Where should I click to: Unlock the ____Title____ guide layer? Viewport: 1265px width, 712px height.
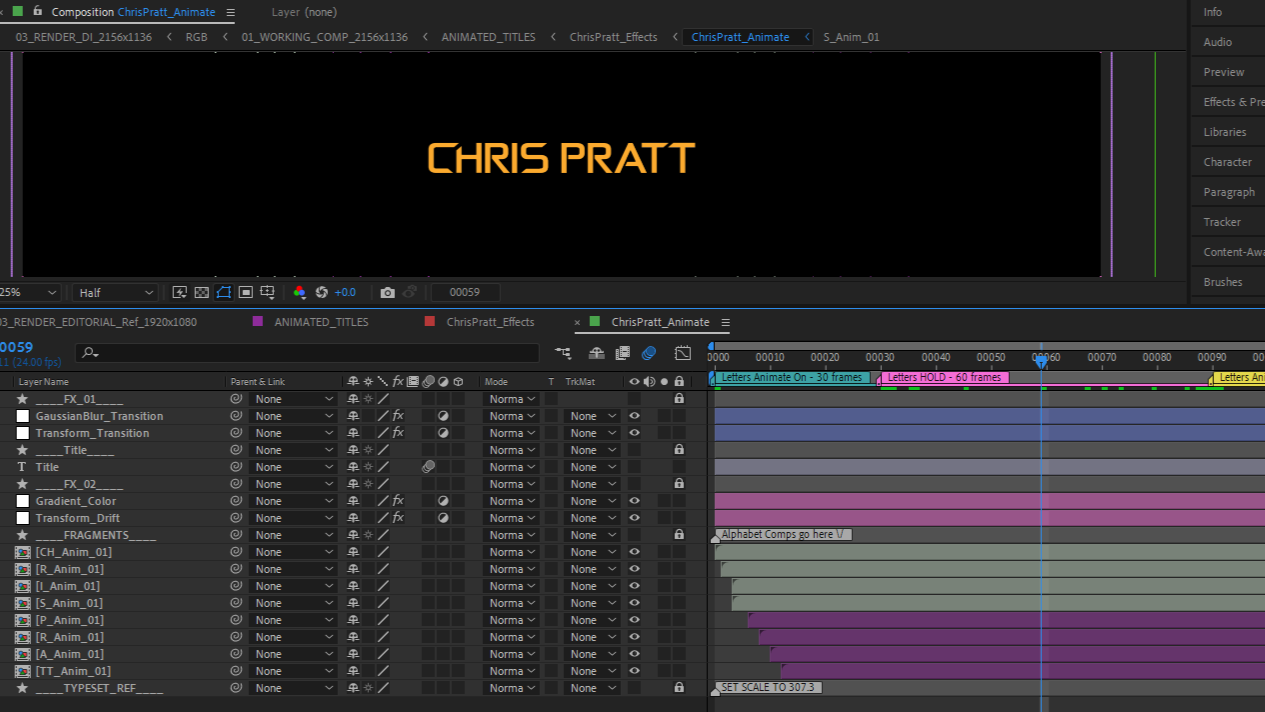click(x=679, y=450)
